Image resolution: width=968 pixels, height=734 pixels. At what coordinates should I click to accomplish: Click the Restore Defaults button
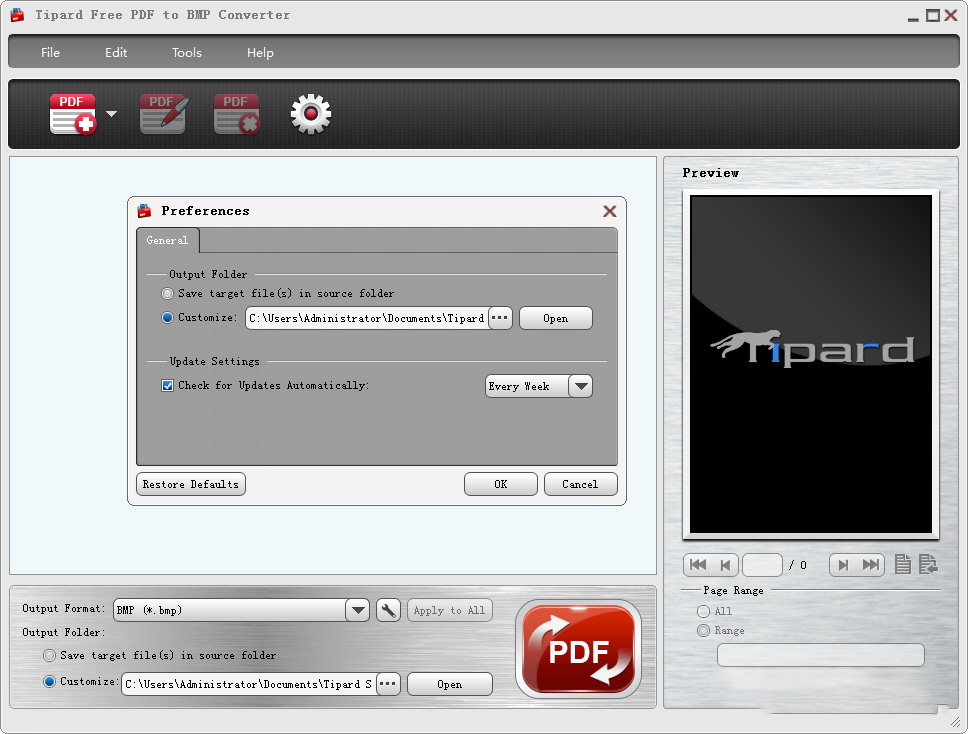[x=190, y=484]
